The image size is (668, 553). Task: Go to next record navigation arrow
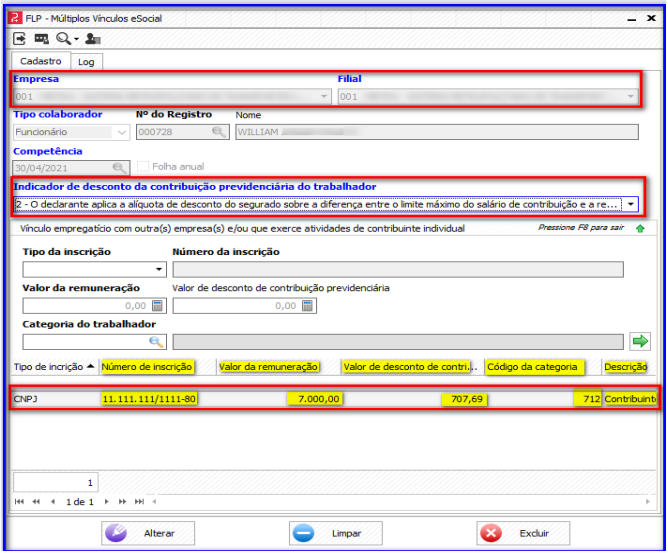(107, 502)
